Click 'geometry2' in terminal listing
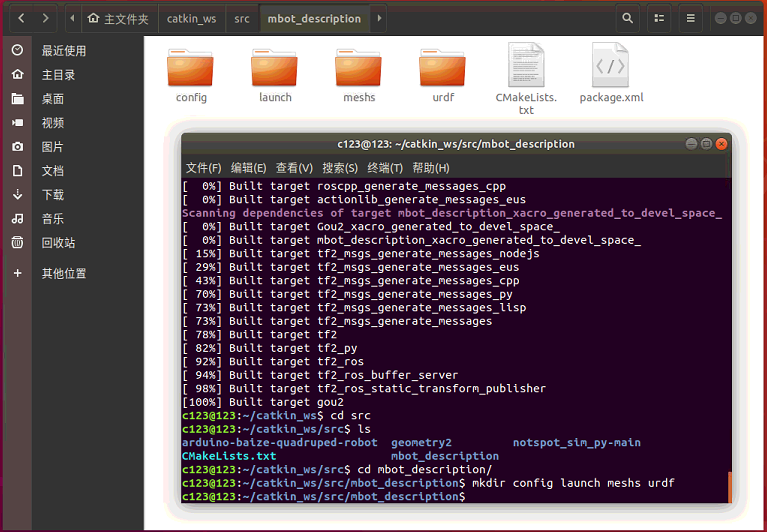The image size is (767, 532). 421,443
